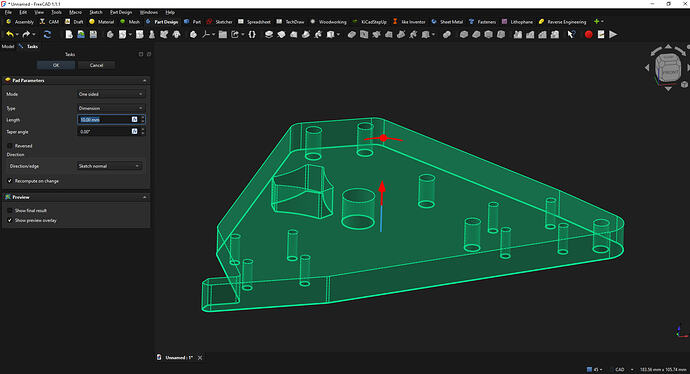Open the Undo history dropdown arrow
Screen dimensions: 690x374
(17, 35)
